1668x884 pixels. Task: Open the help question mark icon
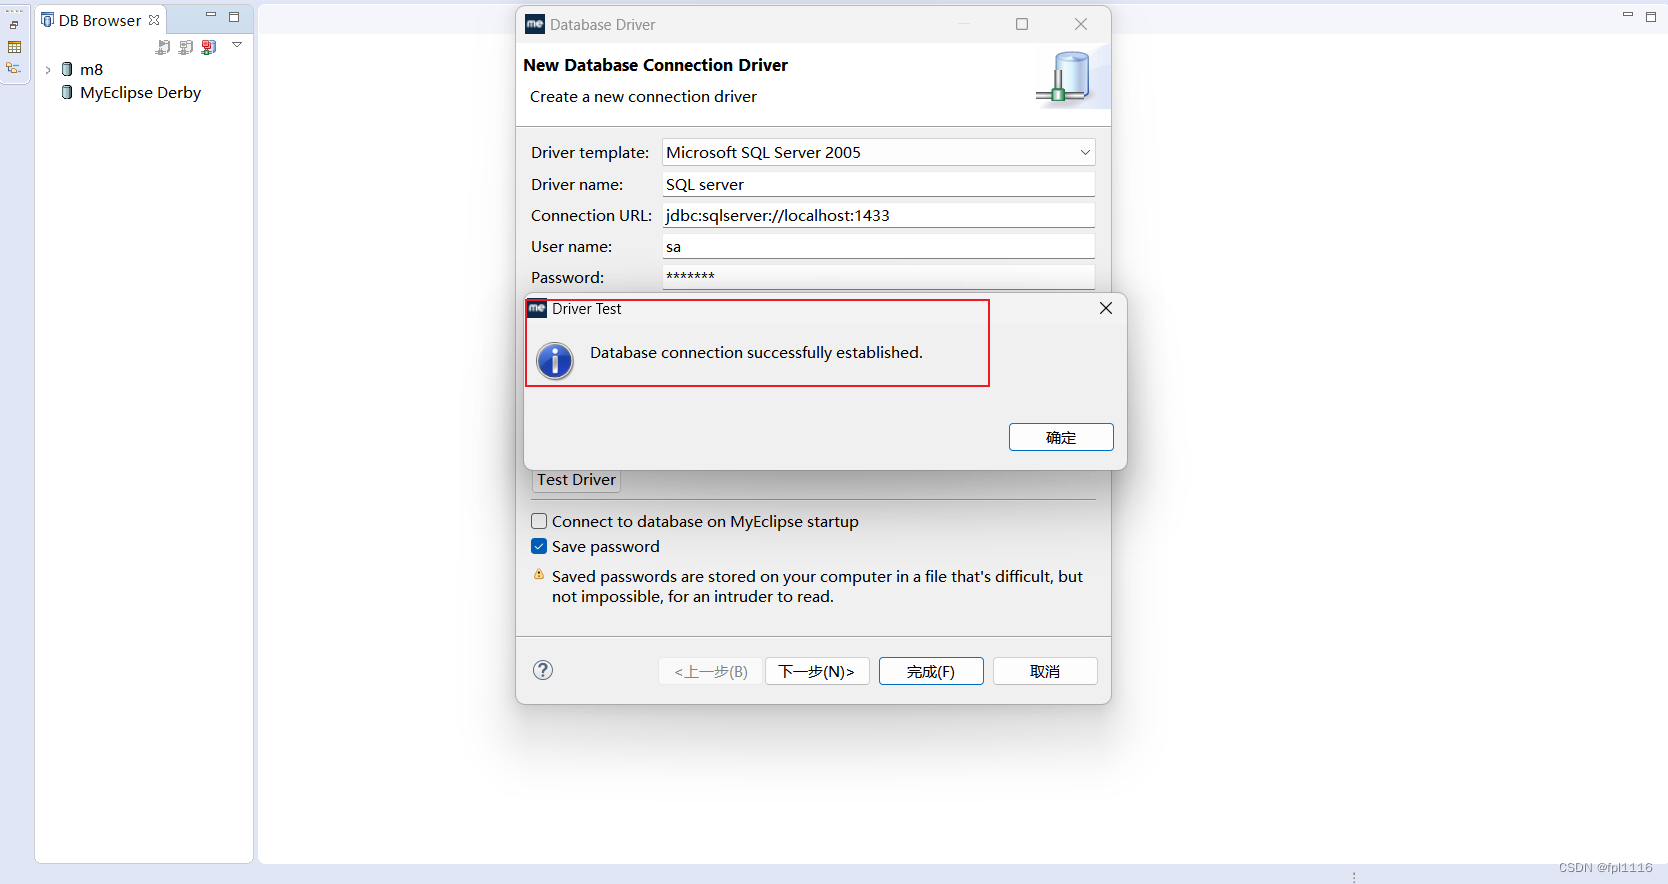543,670
